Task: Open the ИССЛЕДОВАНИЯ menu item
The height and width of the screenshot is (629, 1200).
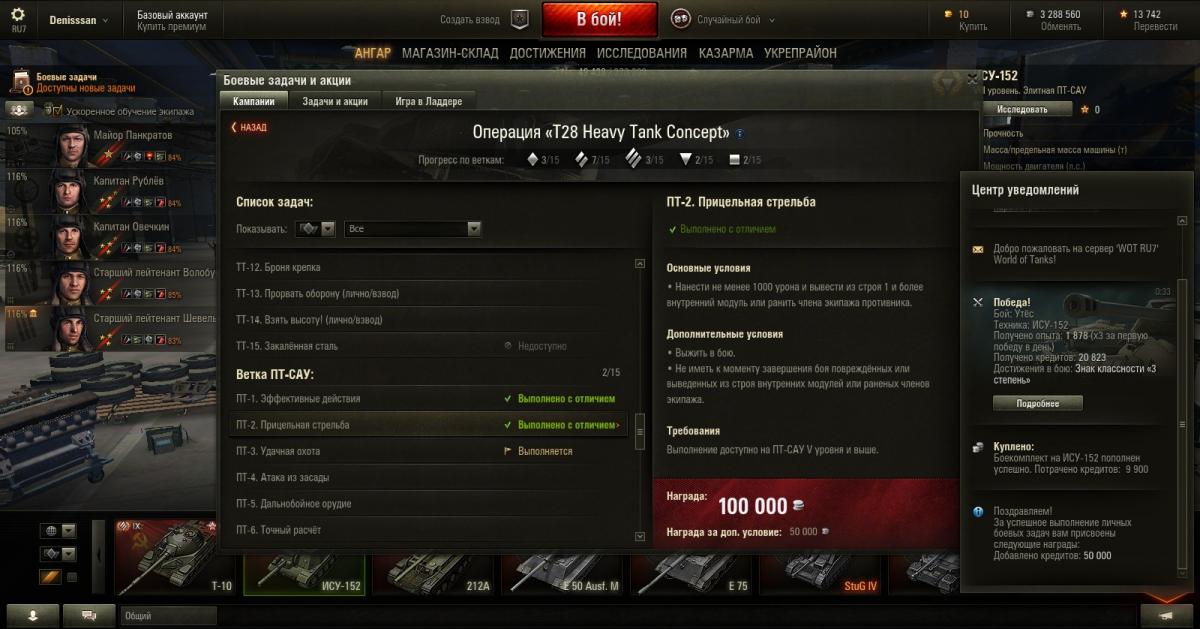Action: click(642, 53)
